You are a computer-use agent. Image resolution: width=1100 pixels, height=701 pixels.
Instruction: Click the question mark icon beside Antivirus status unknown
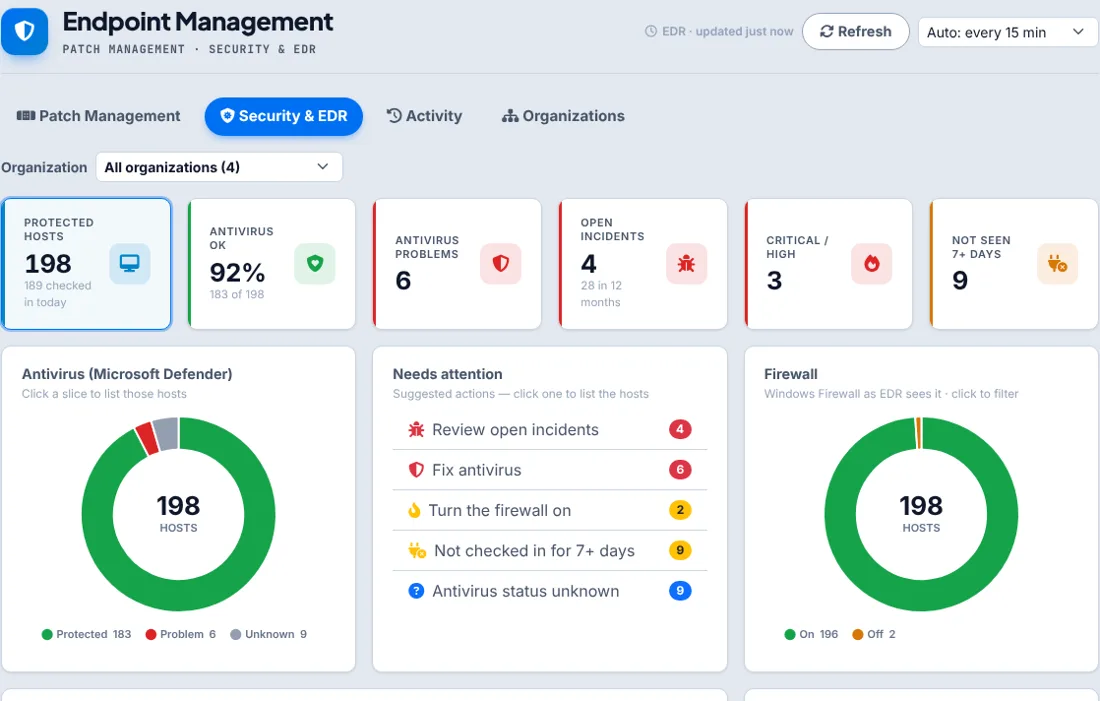coord(416,591)
